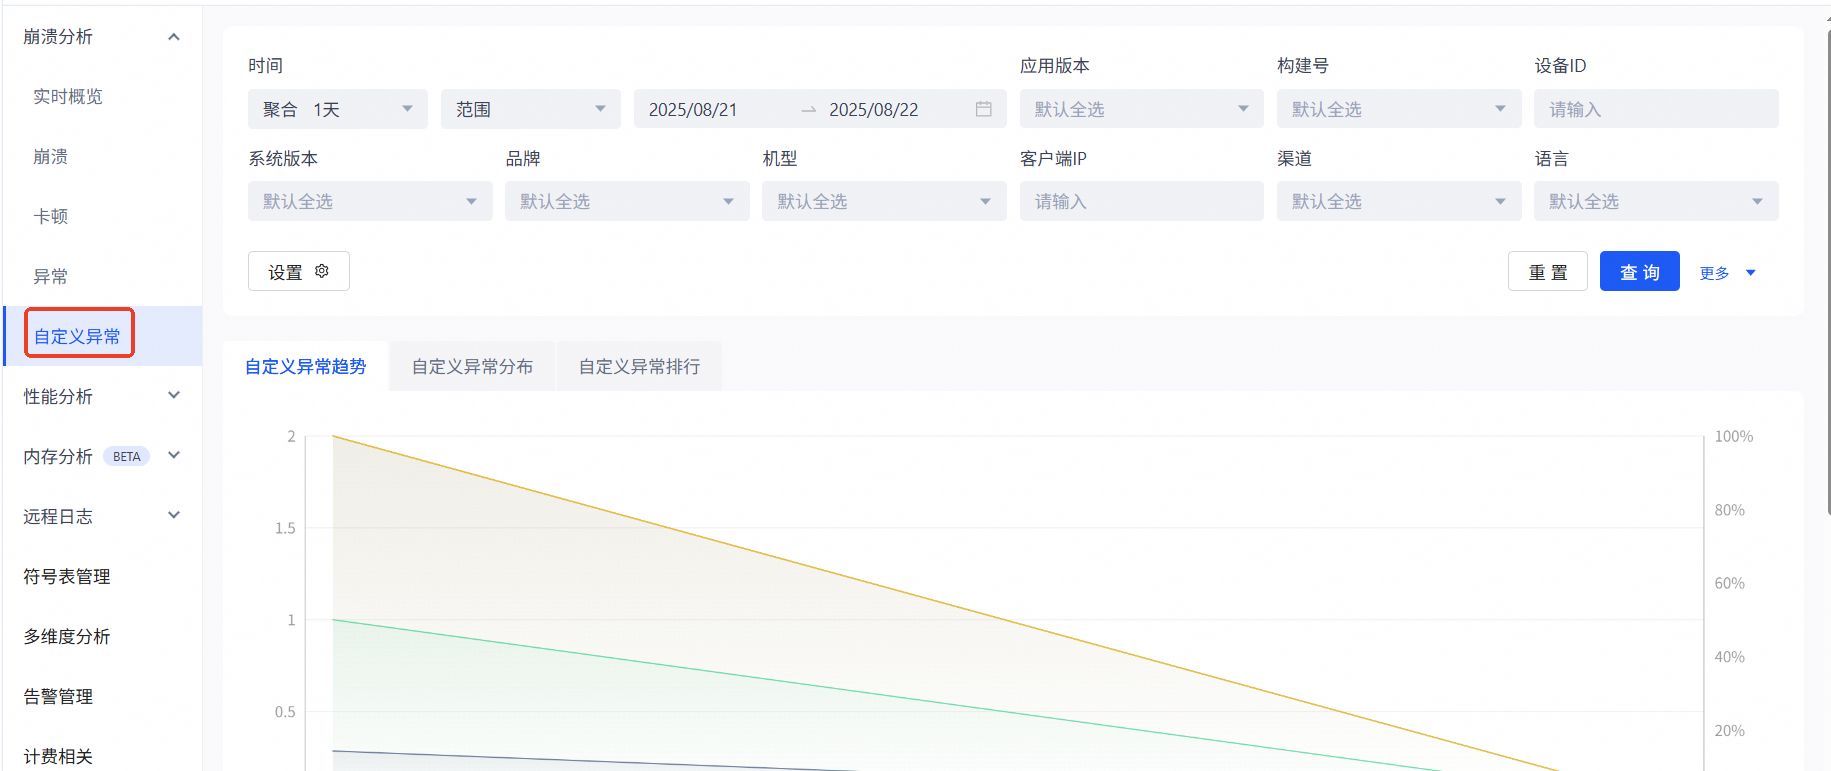Click the page vertical scrollbar

(1828, 270)
